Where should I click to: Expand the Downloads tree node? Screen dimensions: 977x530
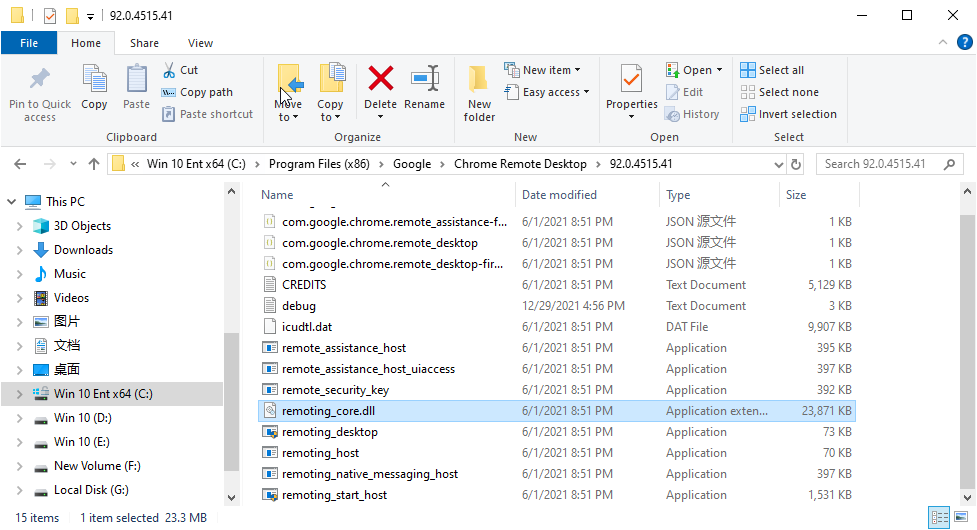pyautogui.click(x=19, y=250)
